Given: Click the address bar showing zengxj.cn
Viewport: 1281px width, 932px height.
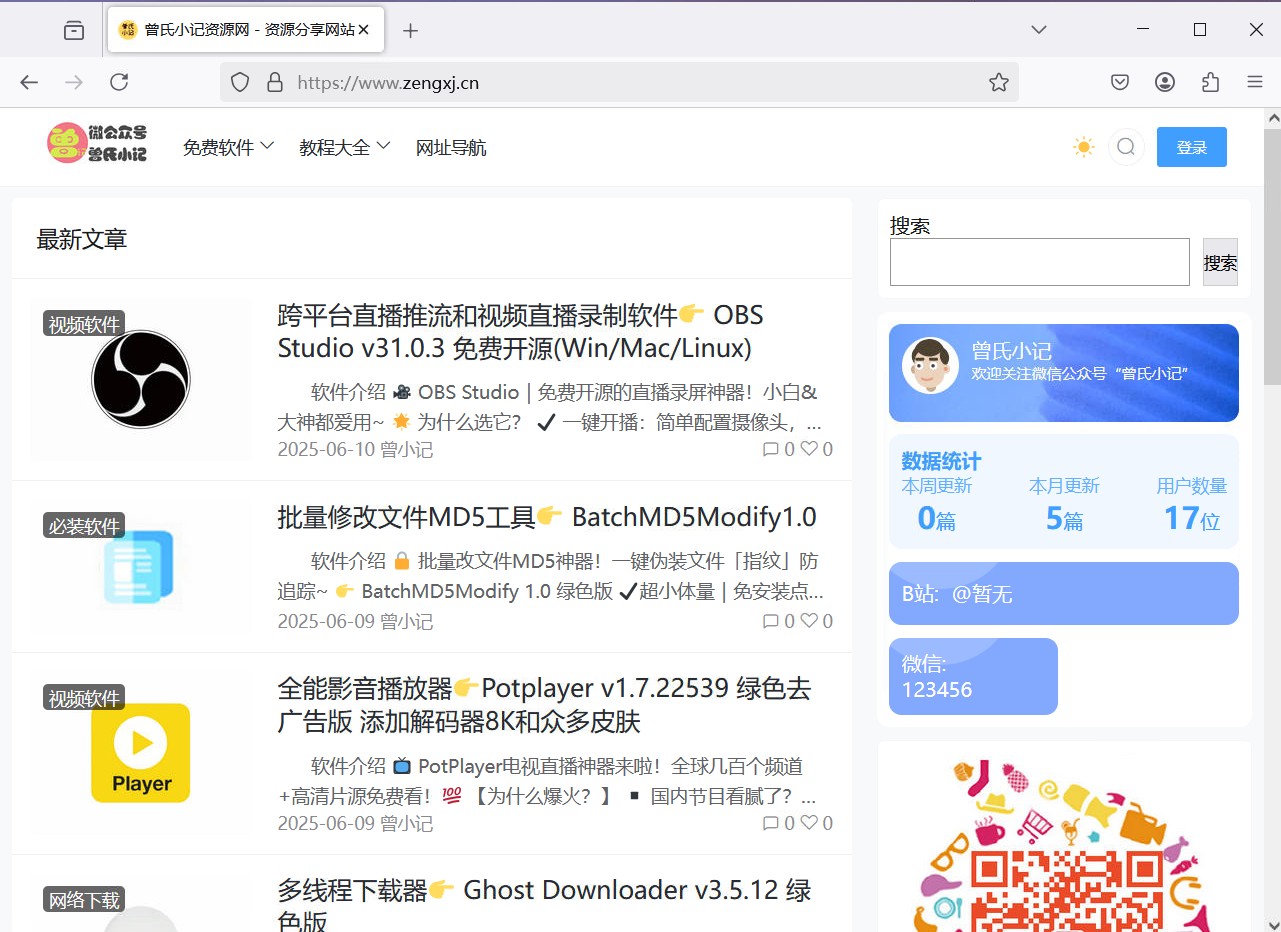Looking at the screenshot, I should pyautogui.click(x=620, y=82).
